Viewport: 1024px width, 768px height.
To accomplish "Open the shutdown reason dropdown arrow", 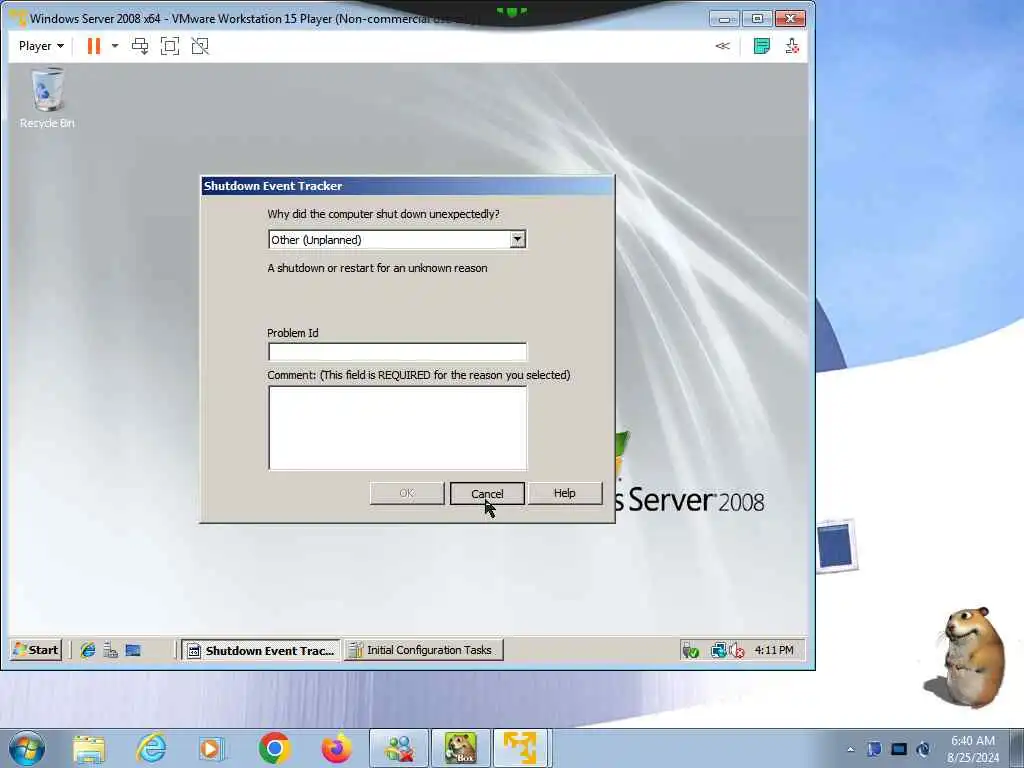I will pos(517,240).
